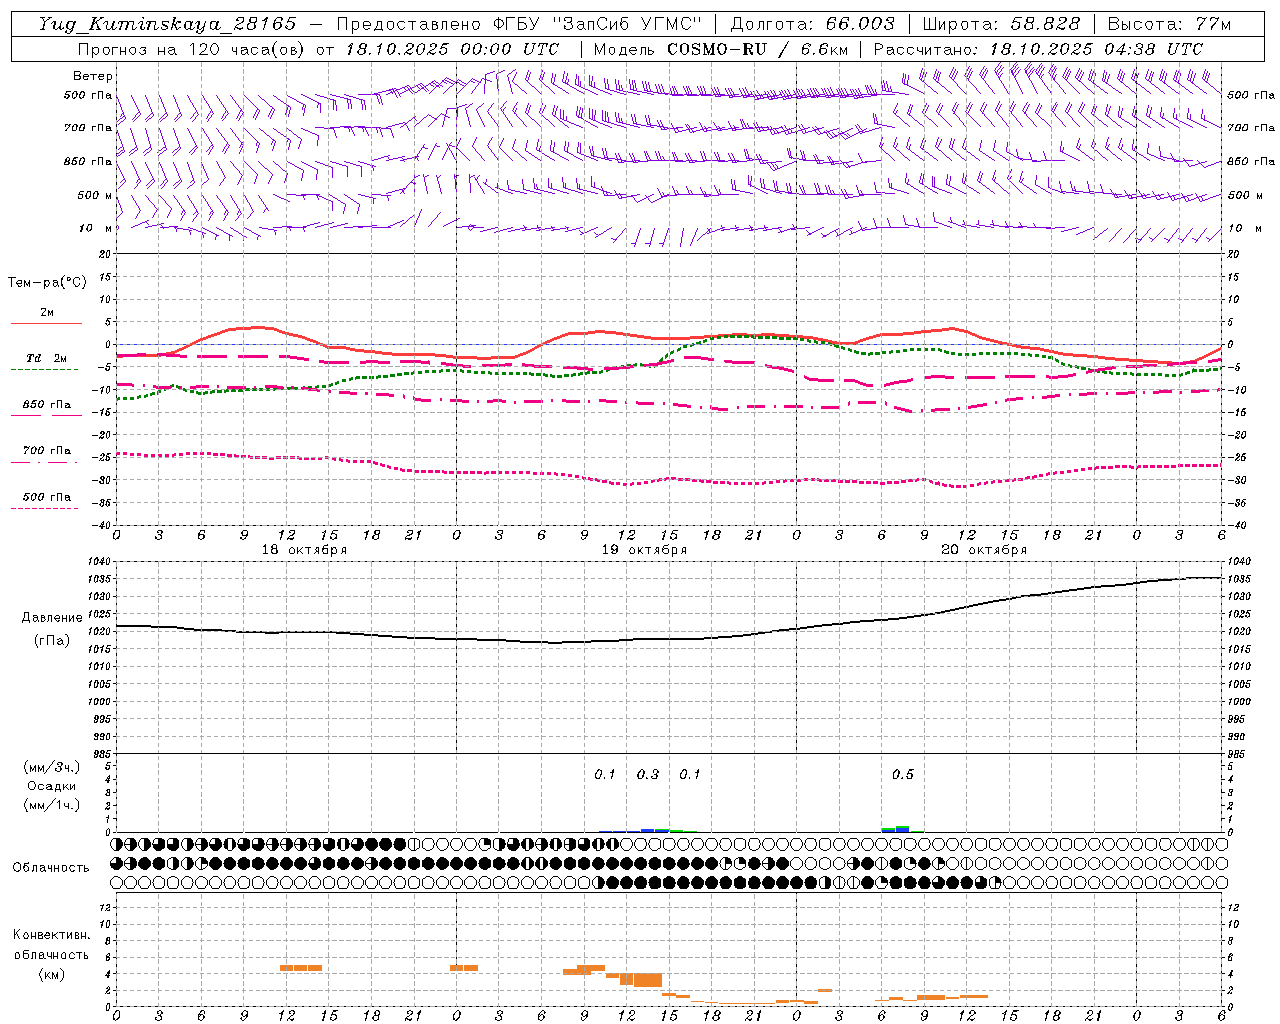
Task: Click the Td 2м legend label
Action: (x=47, y=358)
